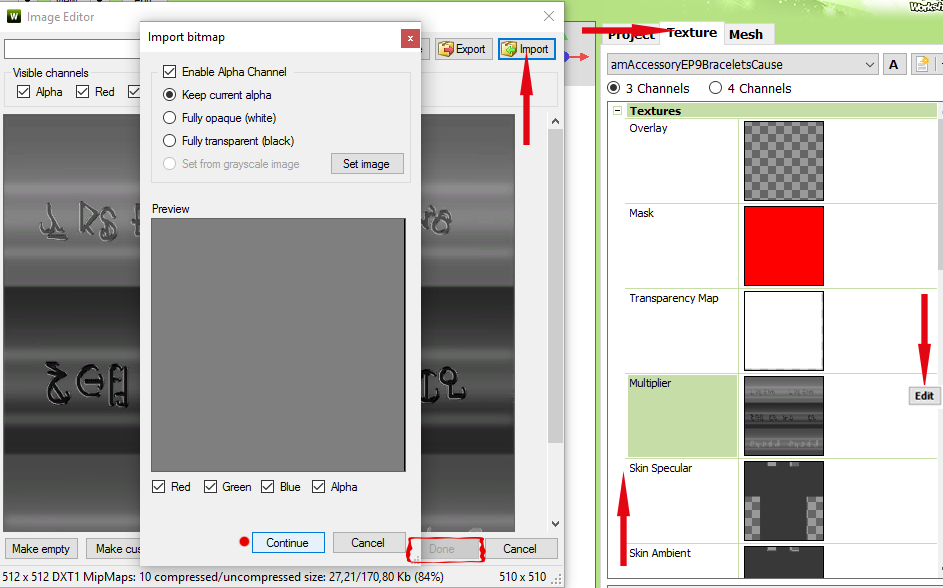Select Fully transparent (black) option
Image resolution: width=943 pixels, height=588 pixels.
[x=170, y=141]
